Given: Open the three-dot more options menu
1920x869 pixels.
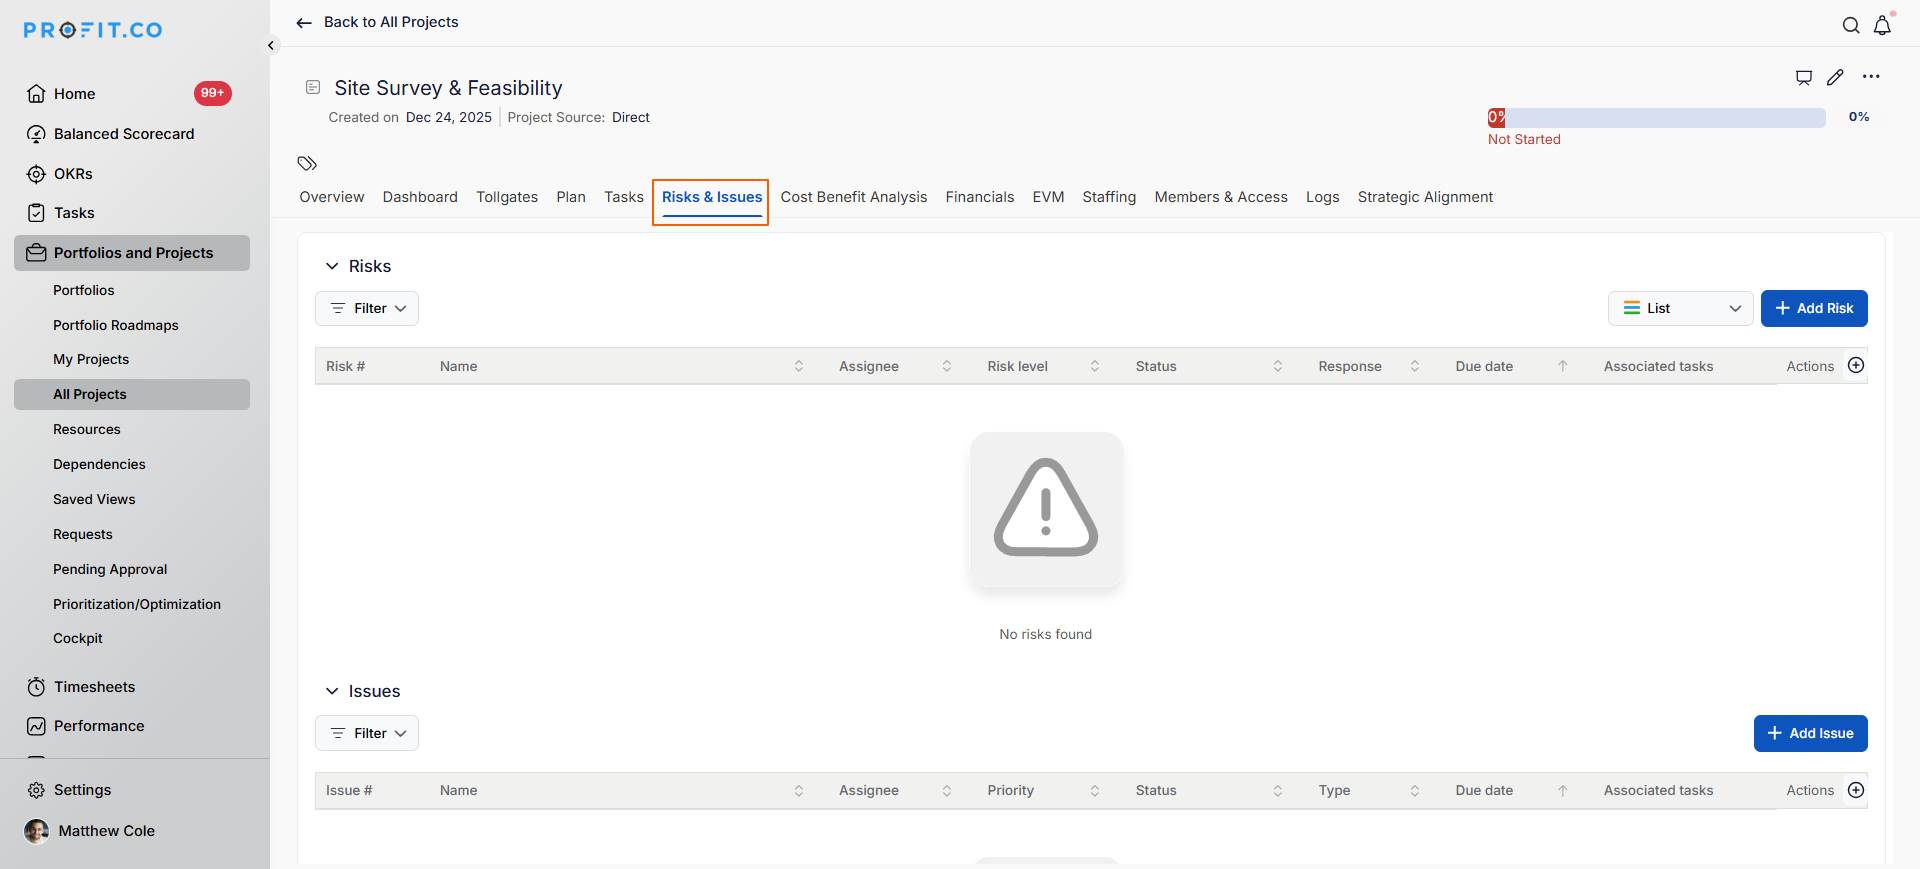Looking at the screenshot, I should (x=1871, y=77).
